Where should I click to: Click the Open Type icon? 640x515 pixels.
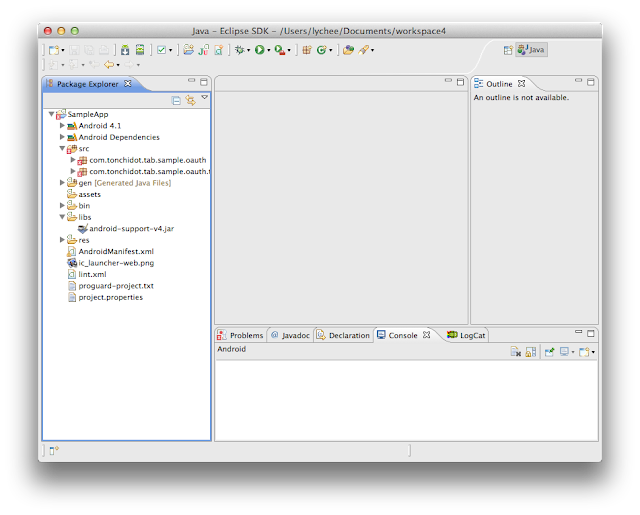click(348, 50)
